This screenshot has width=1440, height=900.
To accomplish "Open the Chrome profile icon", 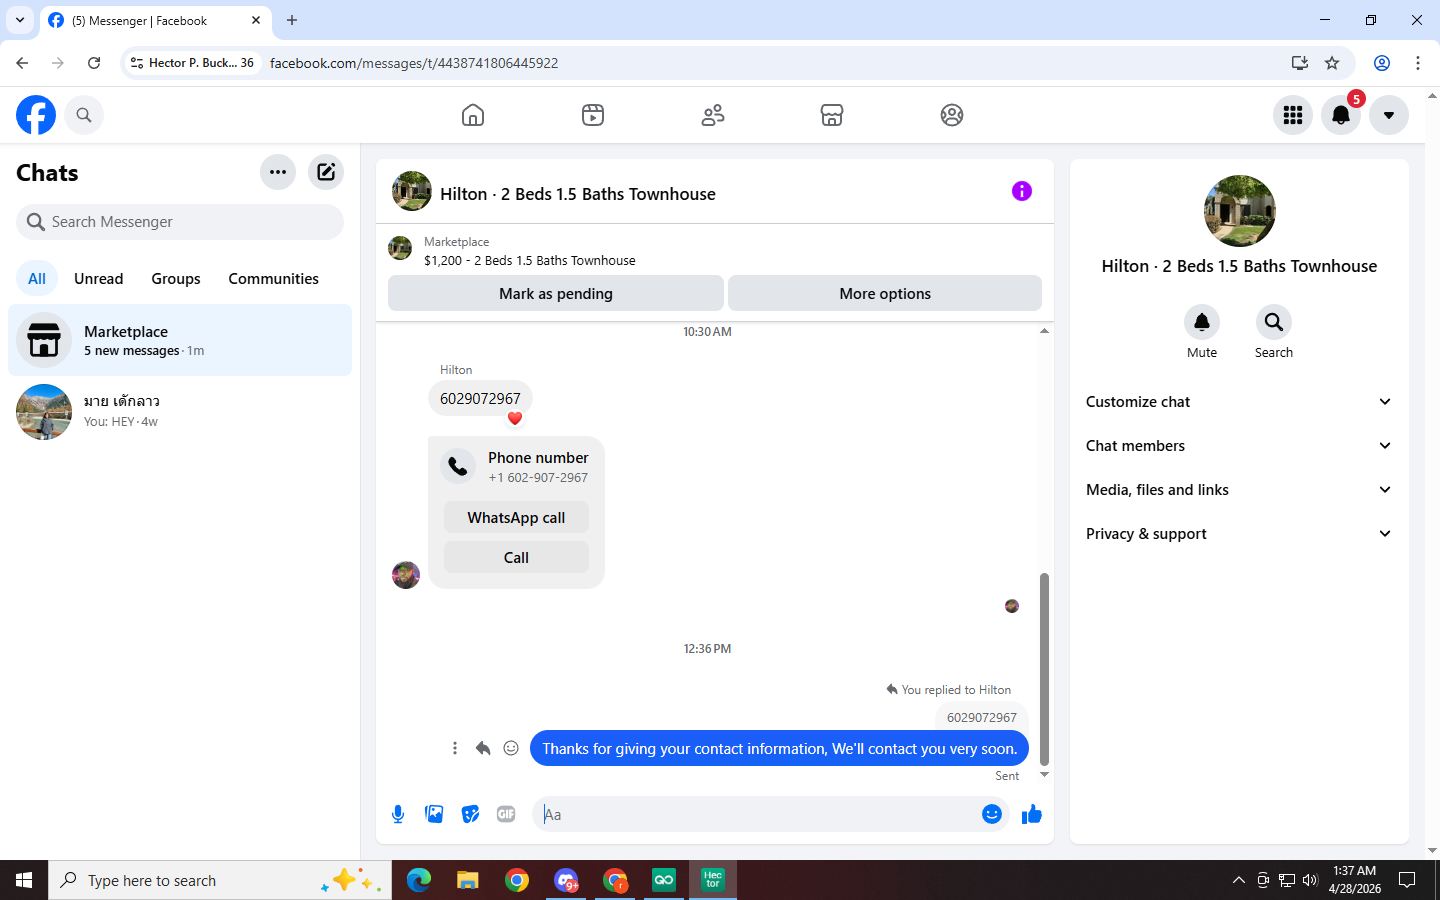I will pyautogui.click(x=1382, y=63).
